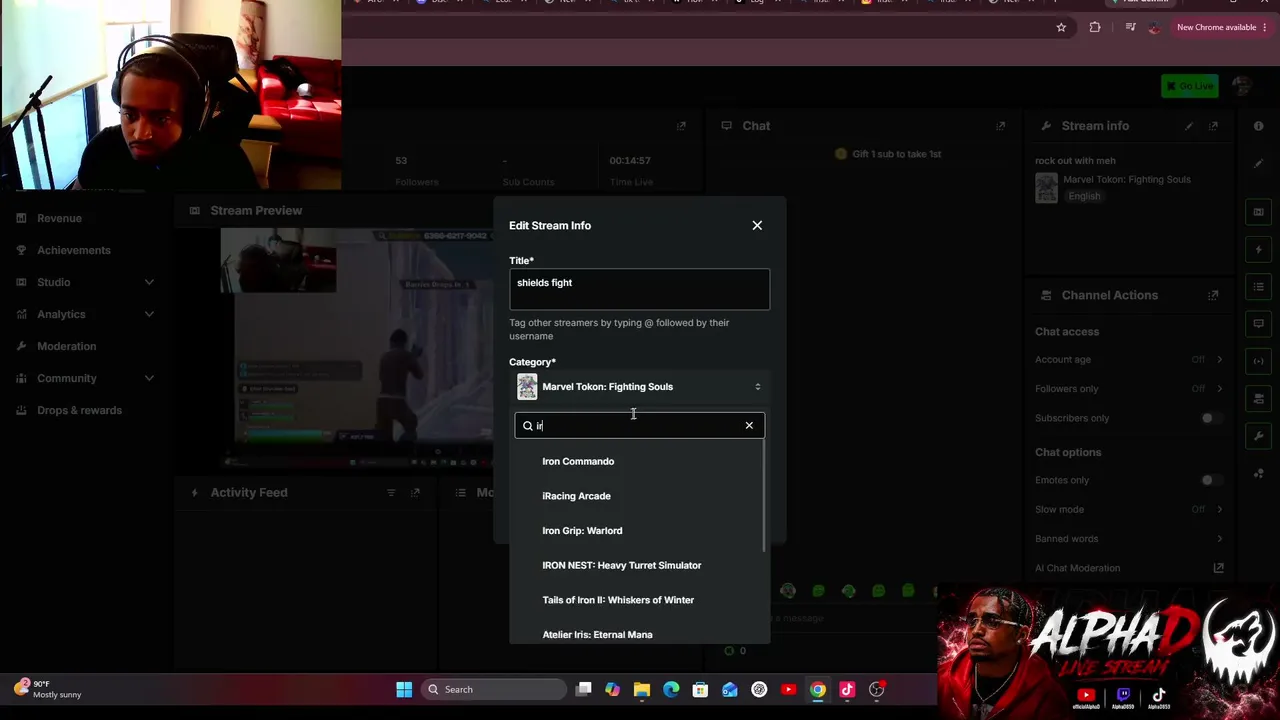Image resolution: width=1280 pixels, height=720 pixels.
Task: Open TikTok from the taskbar
Action: tap(847, 689)
